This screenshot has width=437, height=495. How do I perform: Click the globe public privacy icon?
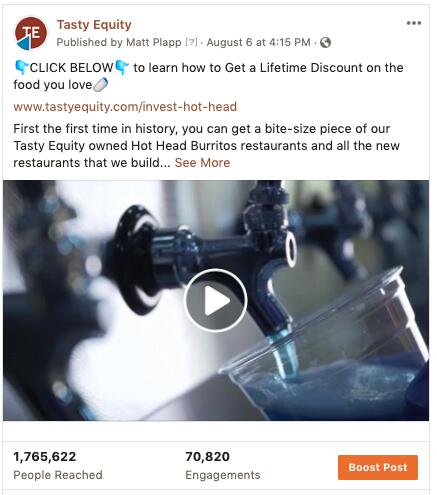click(325, 43)
